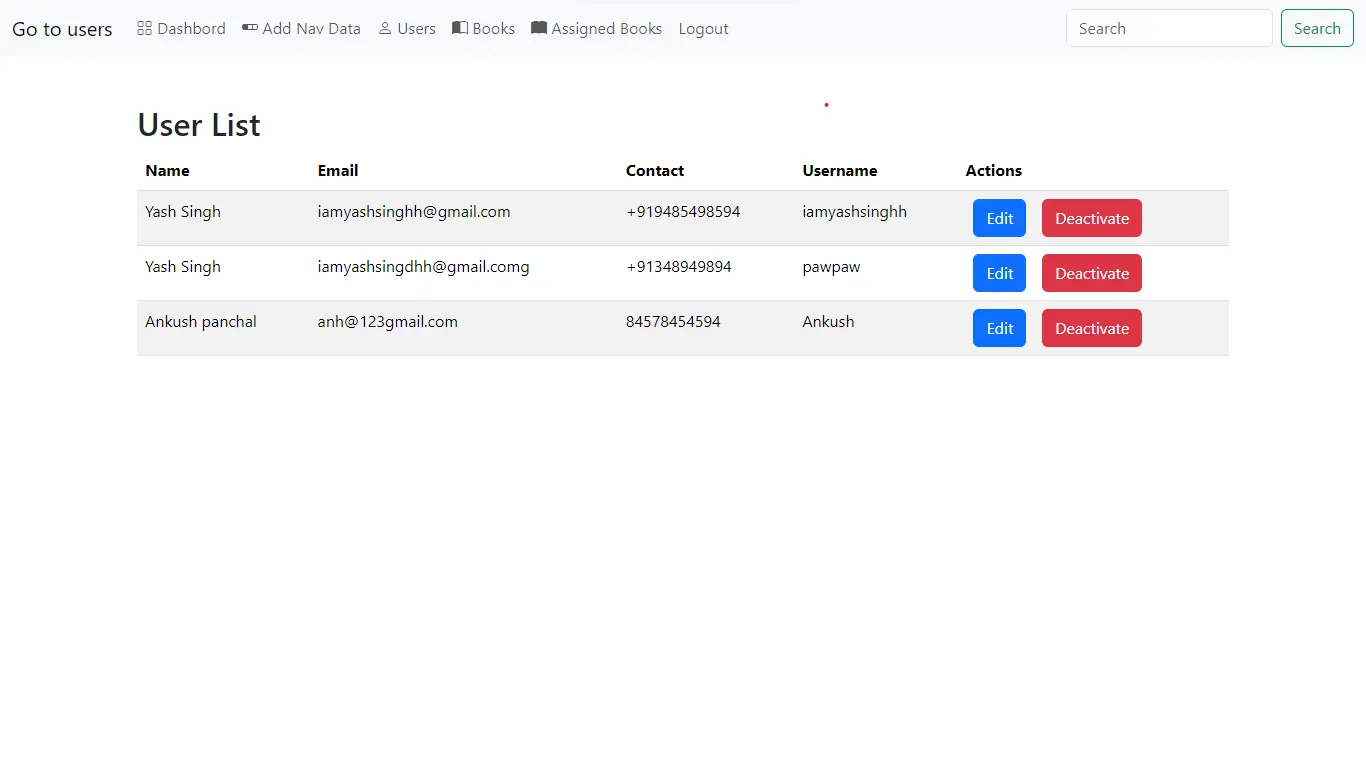
Task: Deactivate the iamyashsinghh account
Action: point(1091,218)
